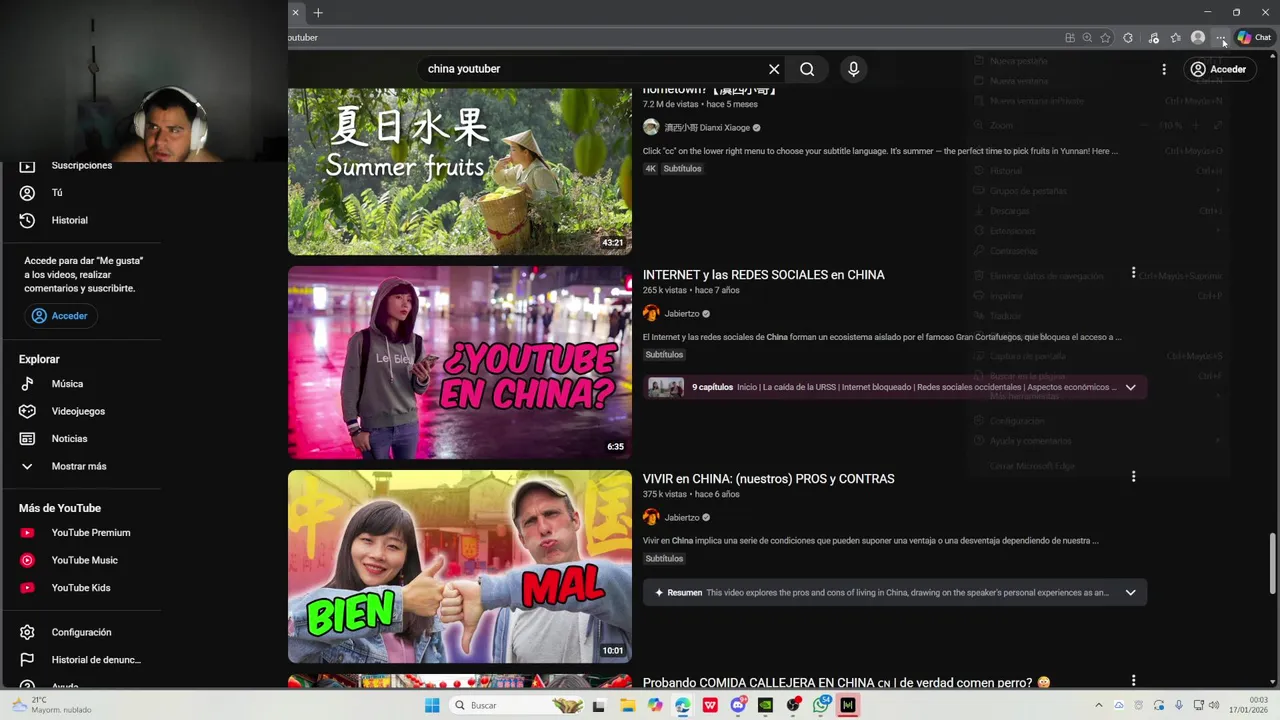Show hidden system tray icons chevron
1280x720 pixels.
(1099, 705)
